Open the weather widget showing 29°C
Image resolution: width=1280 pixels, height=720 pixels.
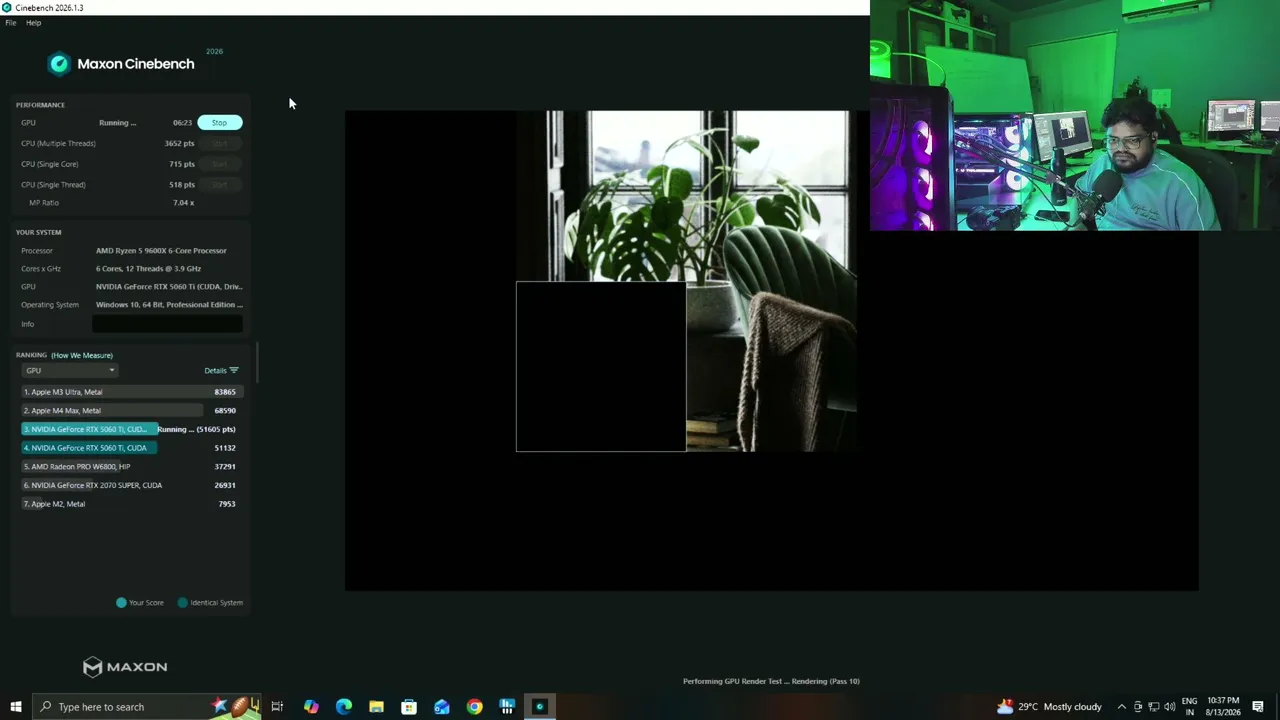pyautogui.click(x=1049, y=707)
